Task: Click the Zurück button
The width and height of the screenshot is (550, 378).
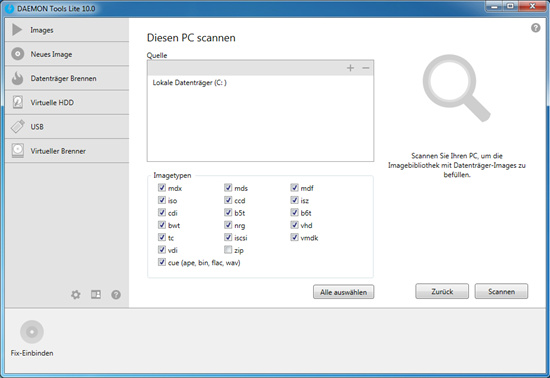Action: click(x=442, y=291)
